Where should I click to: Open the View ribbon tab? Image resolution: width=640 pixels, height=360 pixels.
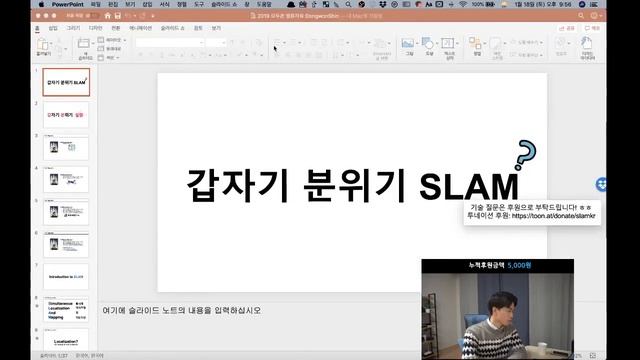point(216,28)
